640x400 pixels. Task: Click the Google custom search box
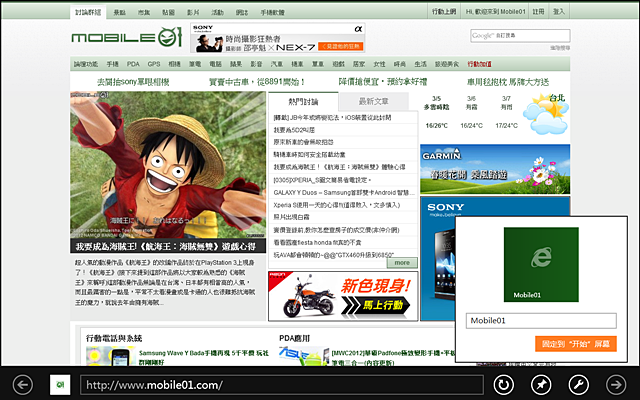coord(520,36)
